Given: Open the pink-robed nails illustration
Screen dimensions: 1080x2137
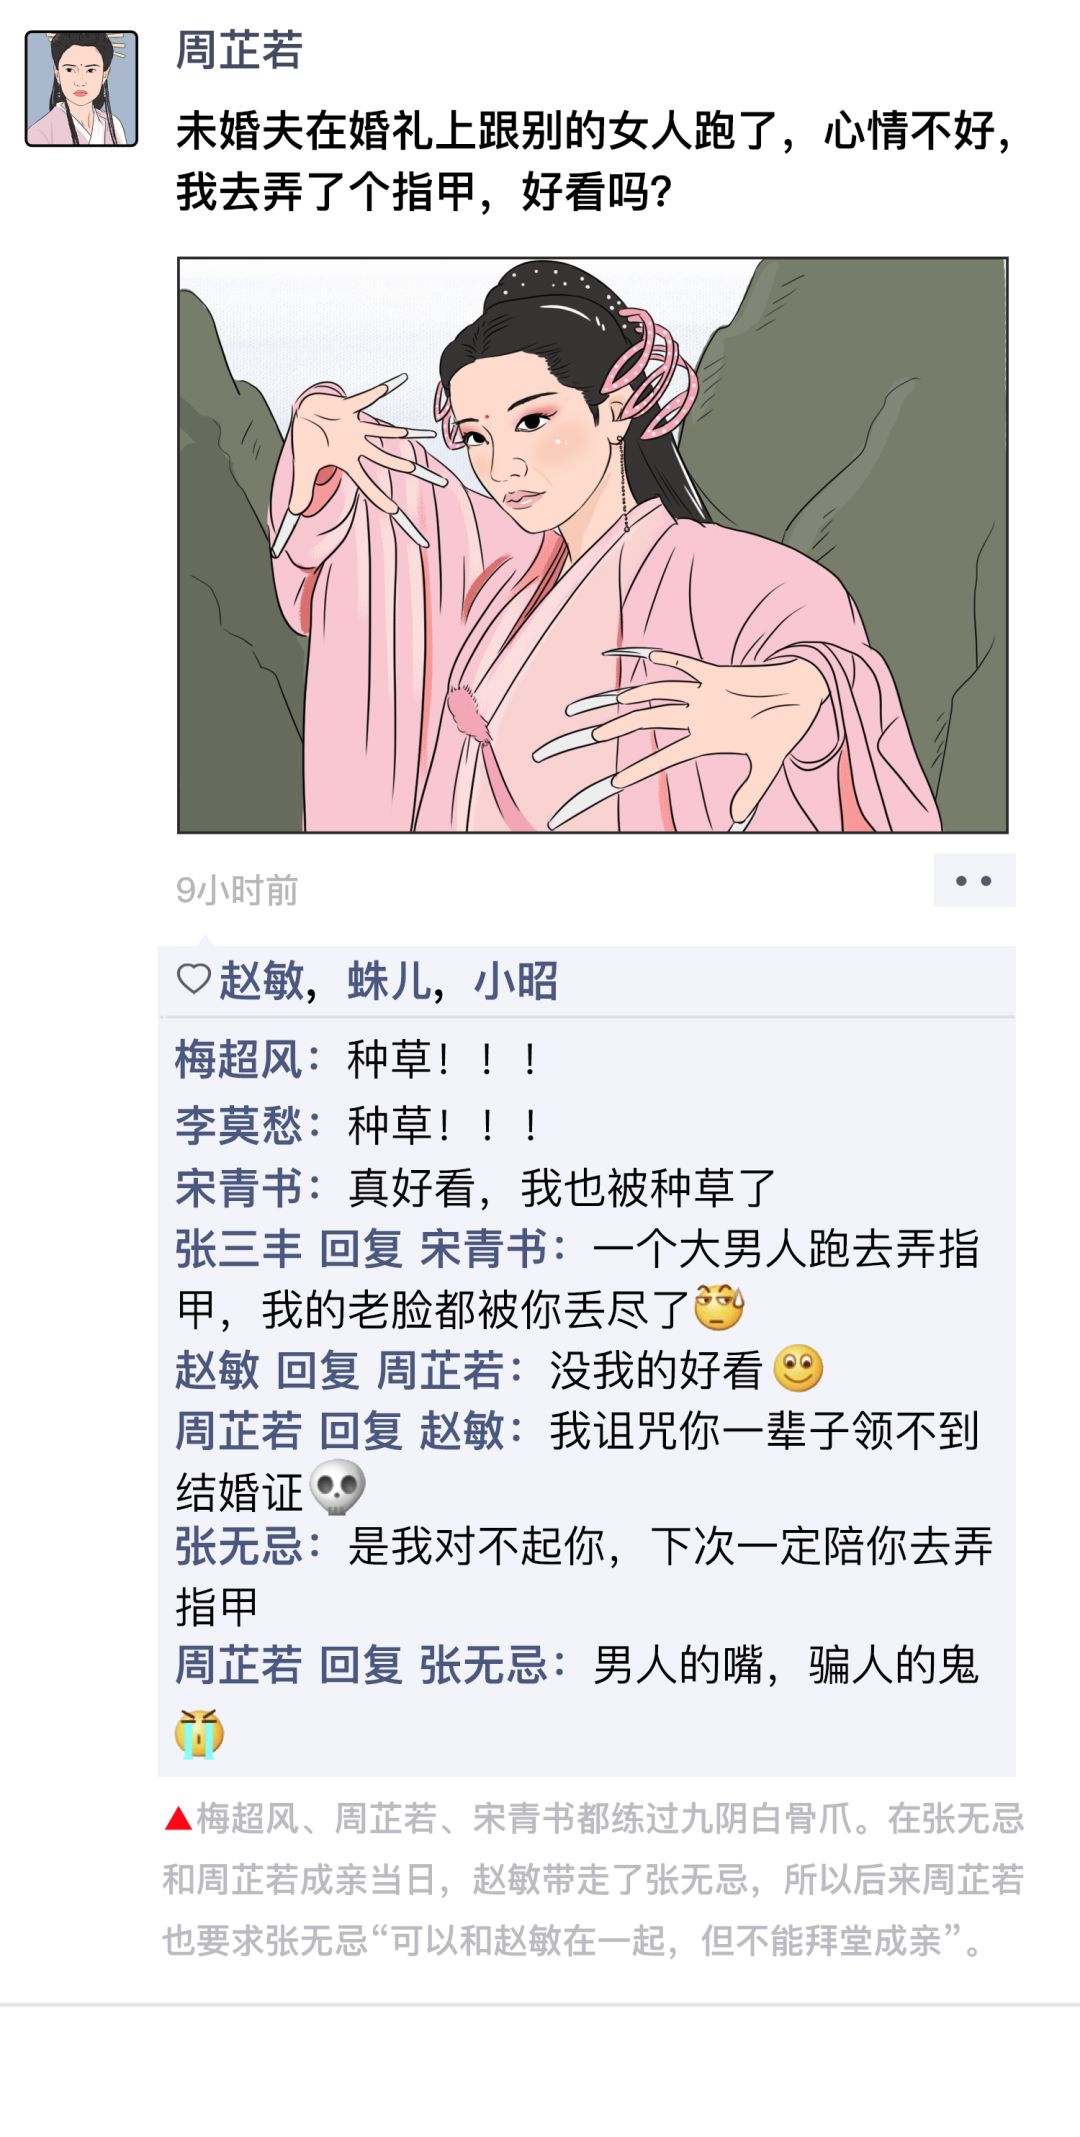Looking at the screenshot, I should (x=593, y=545).
